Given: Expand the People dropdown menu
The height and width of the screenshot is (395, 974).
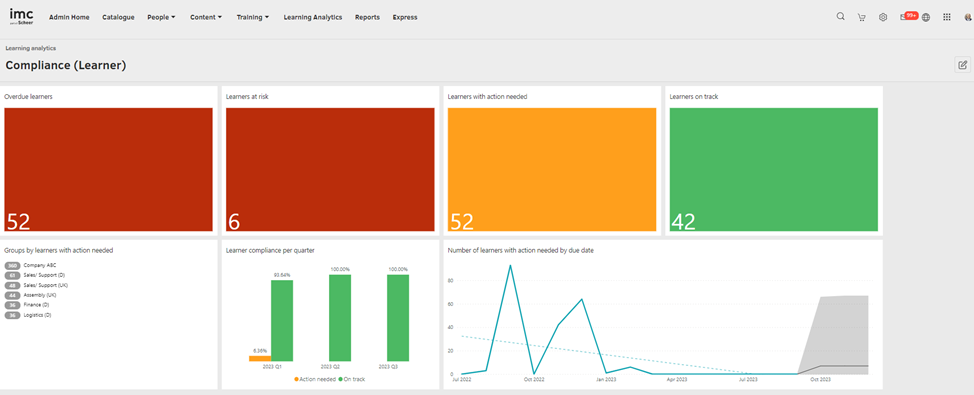Looking at the screenshot, I should click(x=162, y=17).
